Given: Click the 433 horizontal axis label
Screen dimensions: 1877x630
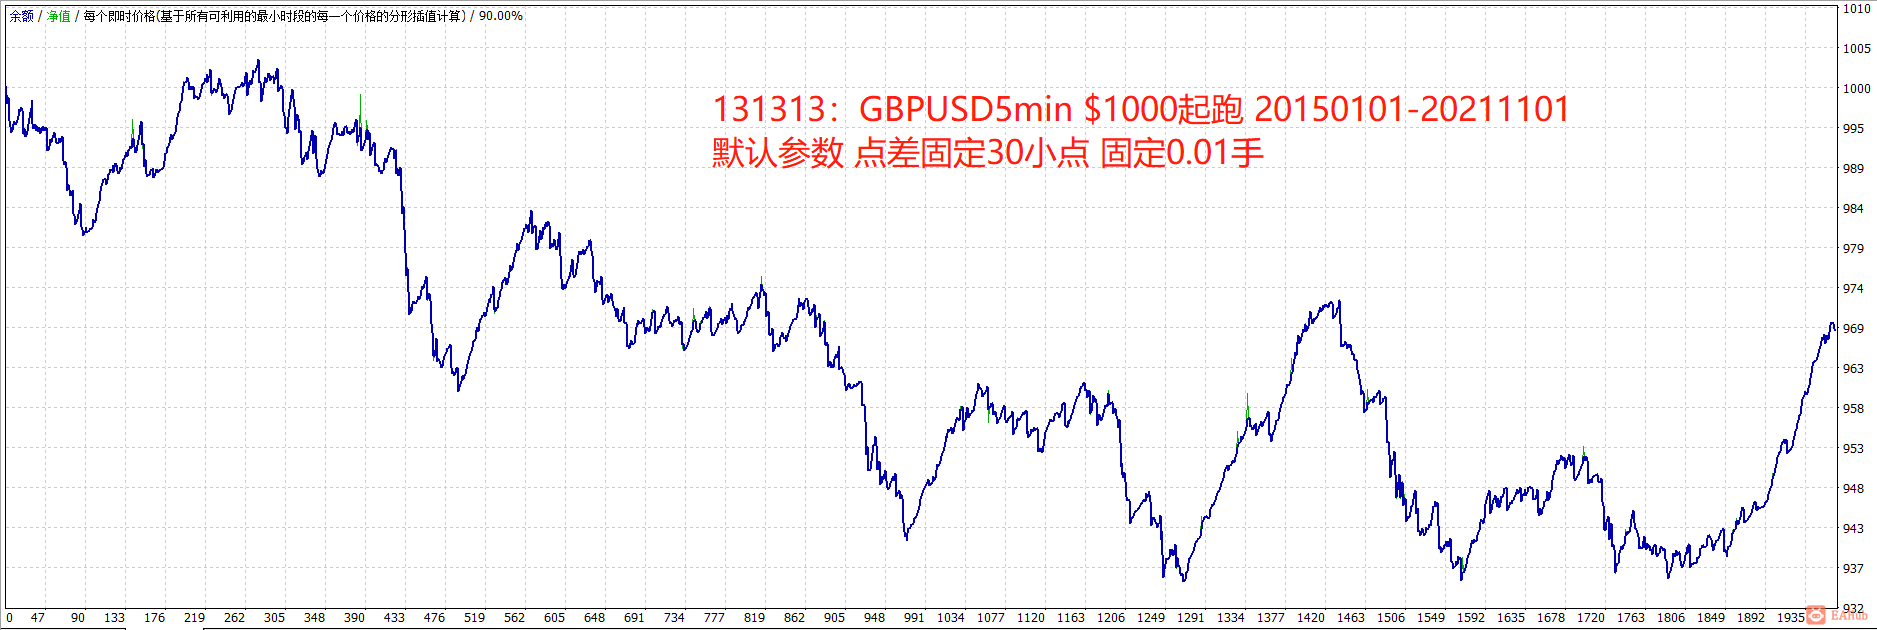Looking at the screenshot, I should pos(395,618).
